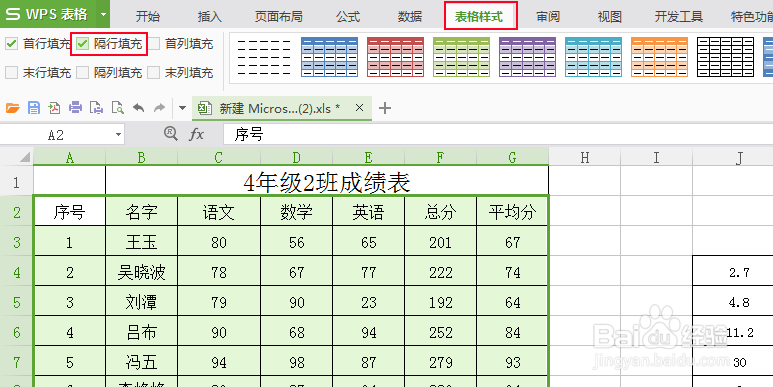Save the workbook using the floppy disk icon

pyautogui.click(x=34, y=108)
